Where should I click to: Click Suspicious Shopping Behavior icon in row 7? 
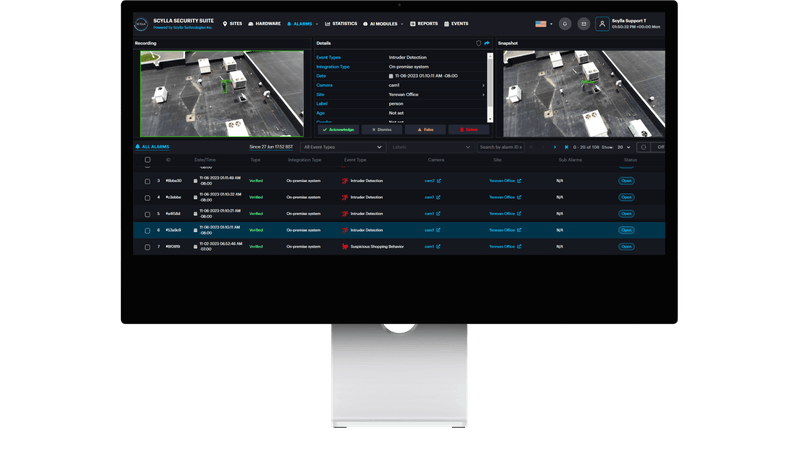coord(345,247)
